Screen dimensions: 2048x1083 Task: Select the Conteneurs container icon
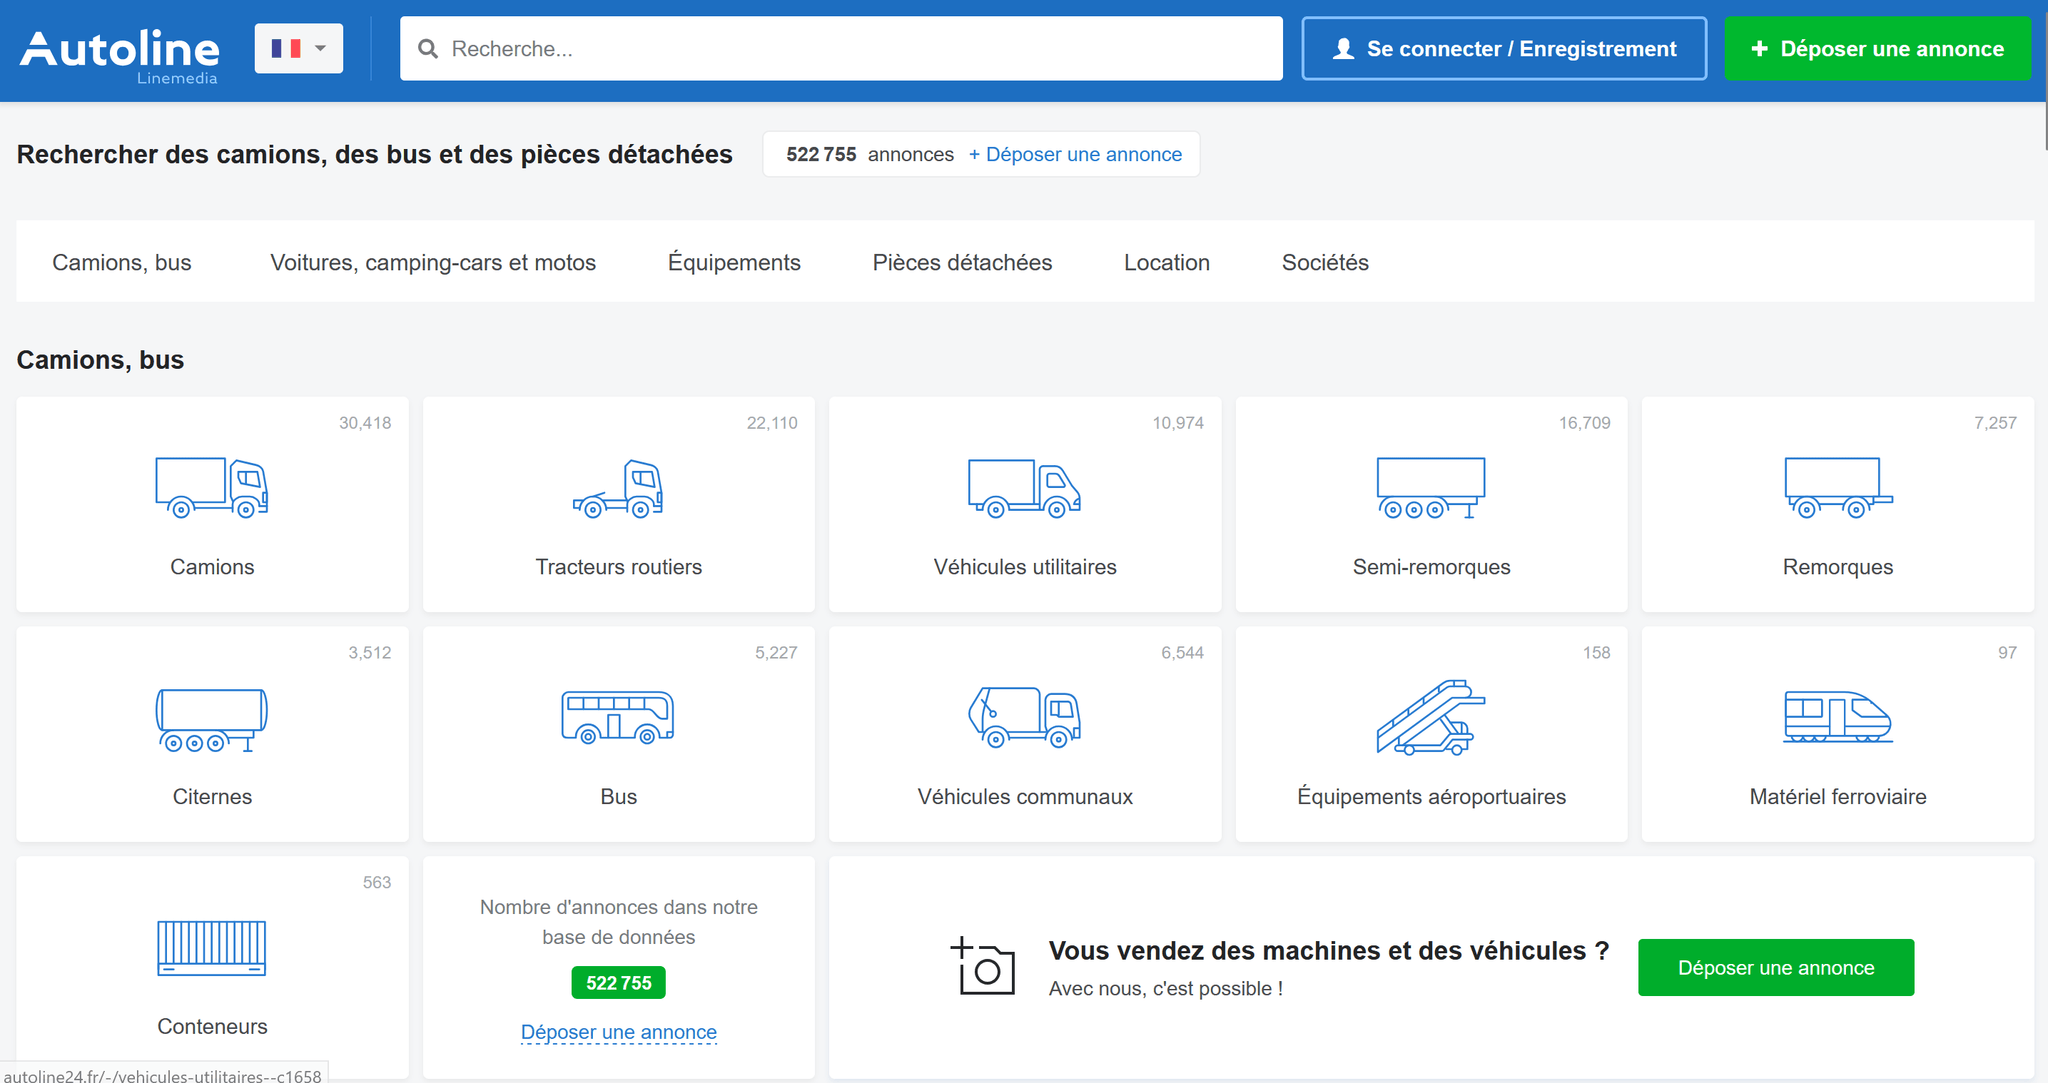point(212,947)
